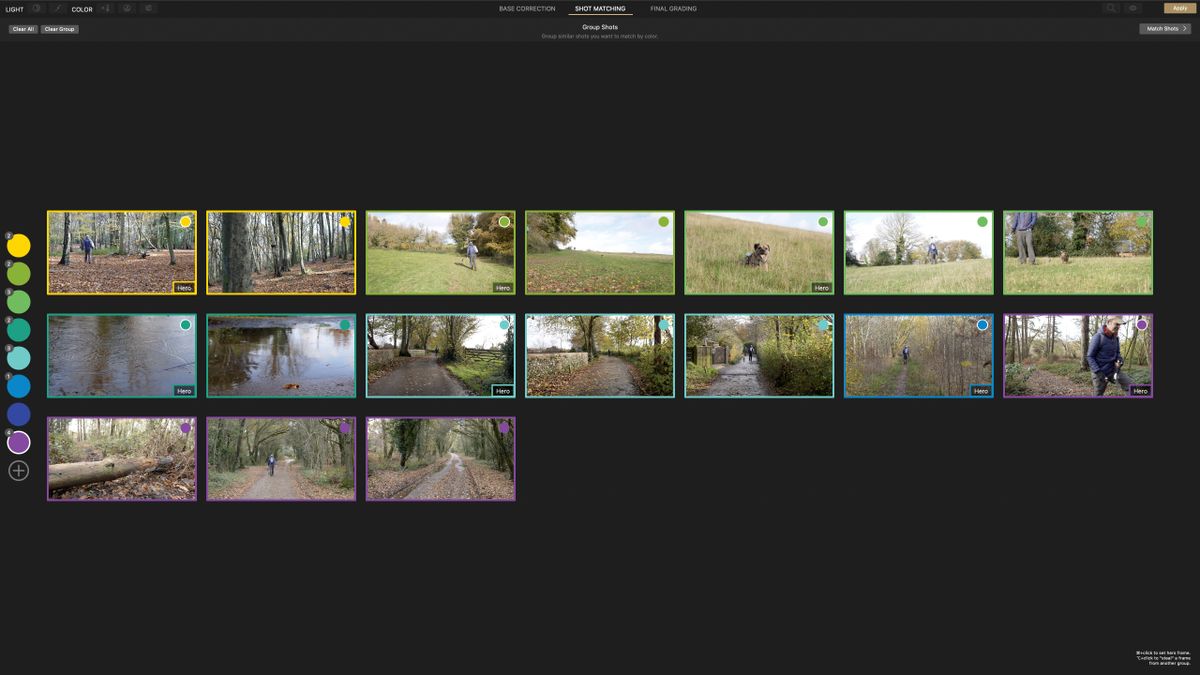
Task: Click the magnifier zoom icon top right
Action: coord(1111,8)
